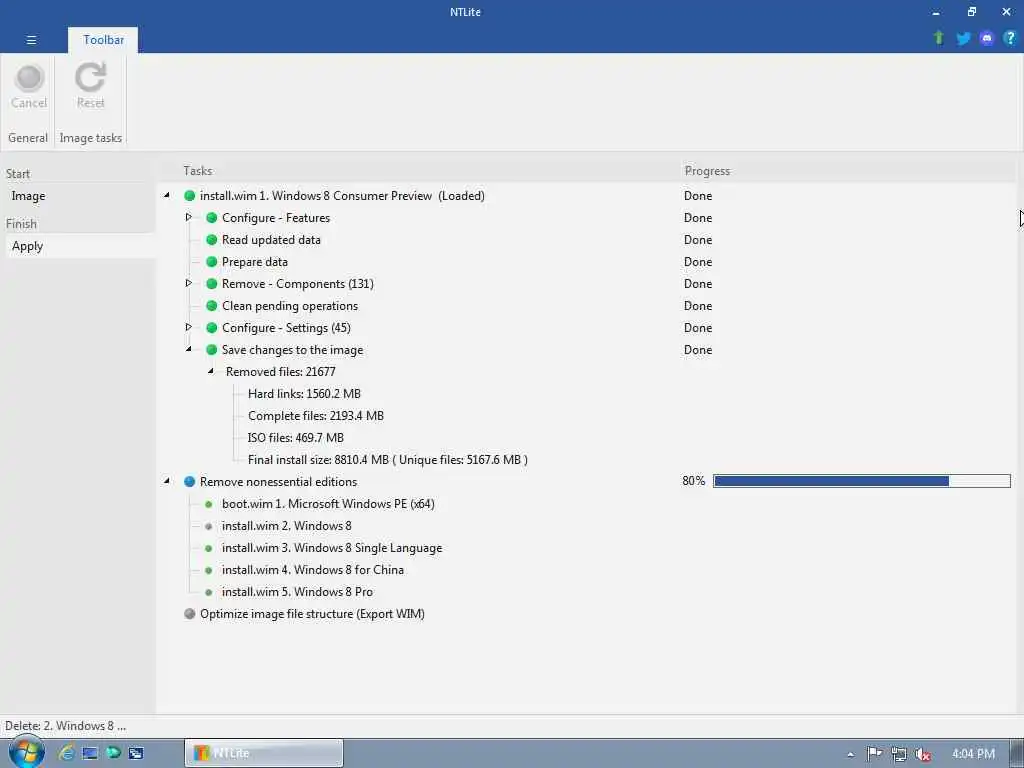Select the Hard links: 1560.2 MB row
1024x768 pixels.
tap(304, 394)
